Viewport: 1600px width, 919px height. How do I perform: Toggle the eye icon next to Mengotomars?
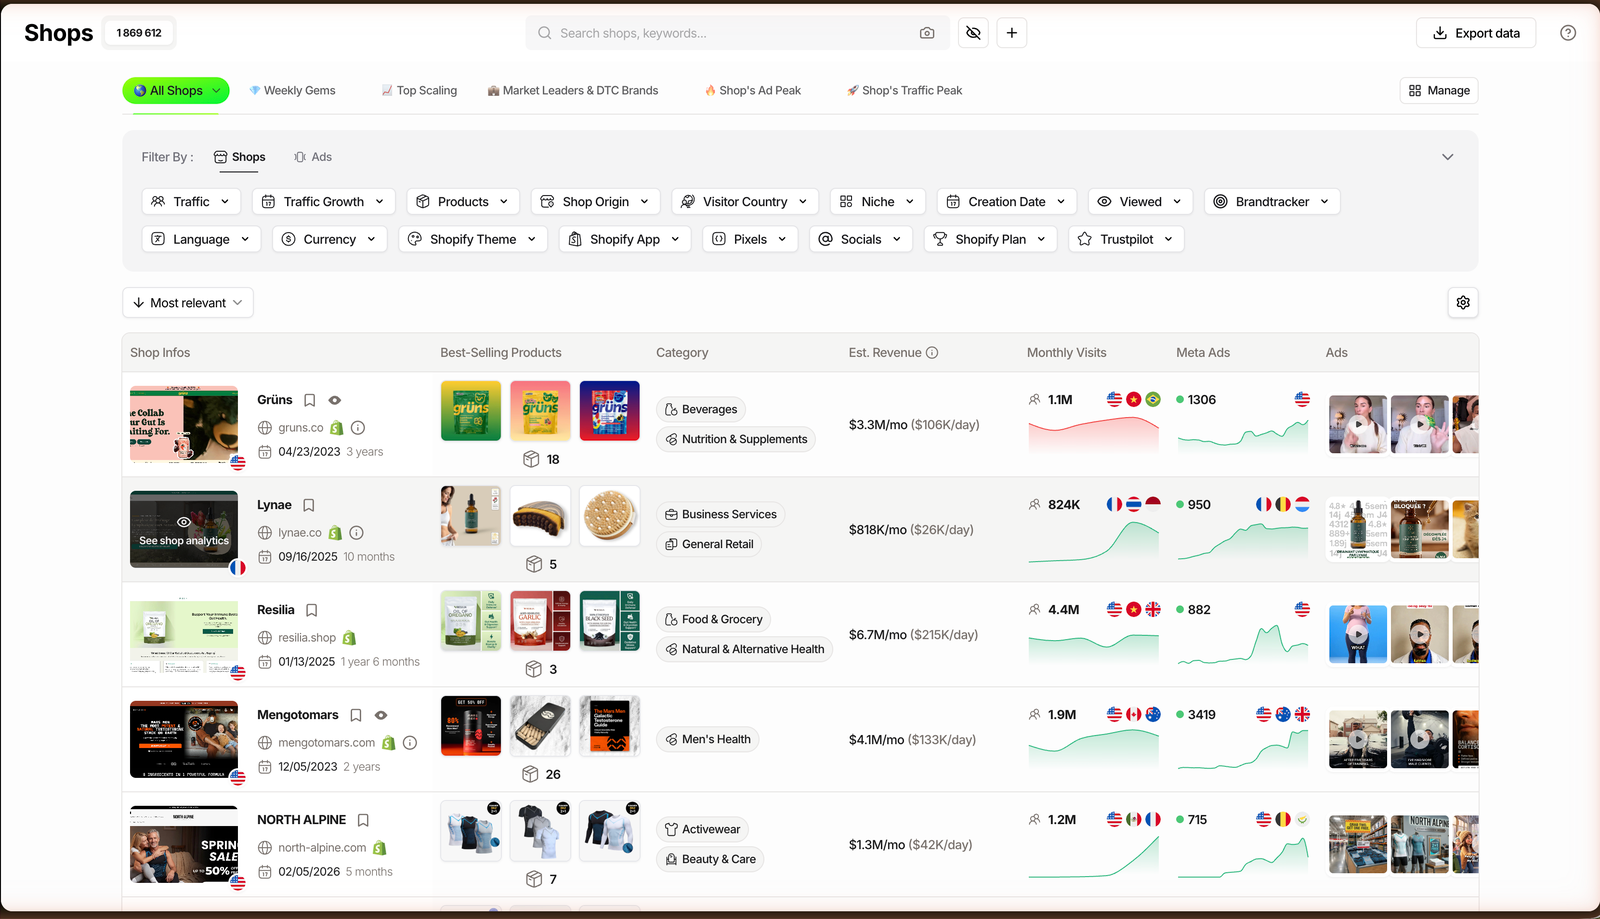pyautogui.click(x=381, y=715)
